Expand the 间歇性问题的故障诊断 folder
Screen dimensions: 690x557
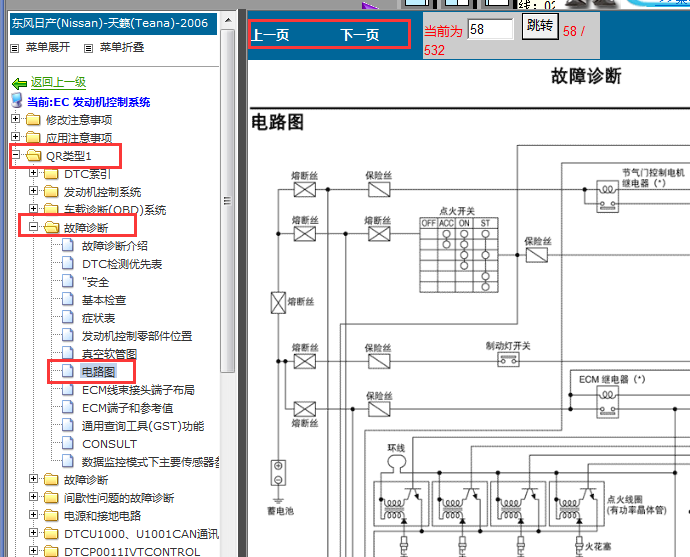(33, 496)
